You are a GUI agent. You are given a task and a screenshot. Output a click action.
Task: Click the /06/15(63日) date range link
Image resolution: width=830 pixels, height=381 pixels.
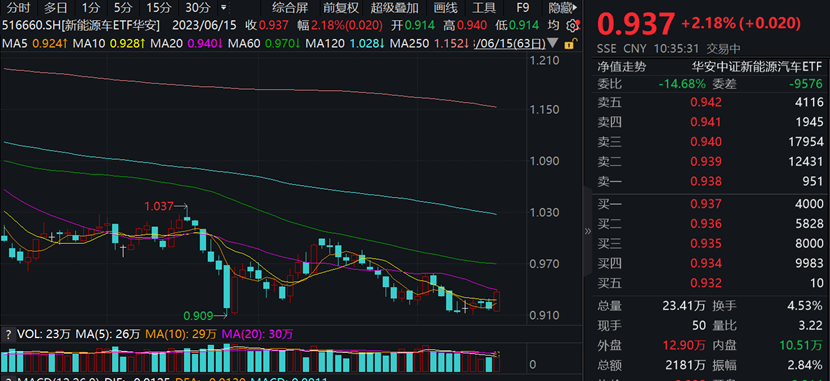pos(509,43)
